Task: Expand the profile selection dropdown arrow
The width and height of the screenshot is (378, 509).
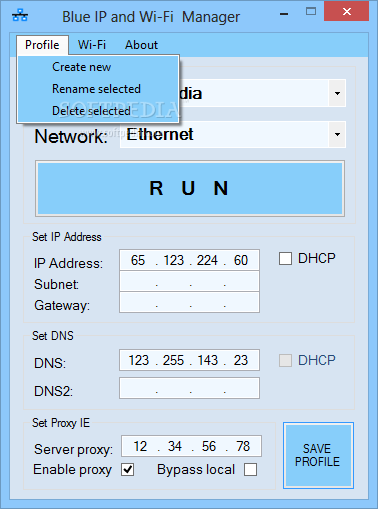Action: (x=337, y=93)
